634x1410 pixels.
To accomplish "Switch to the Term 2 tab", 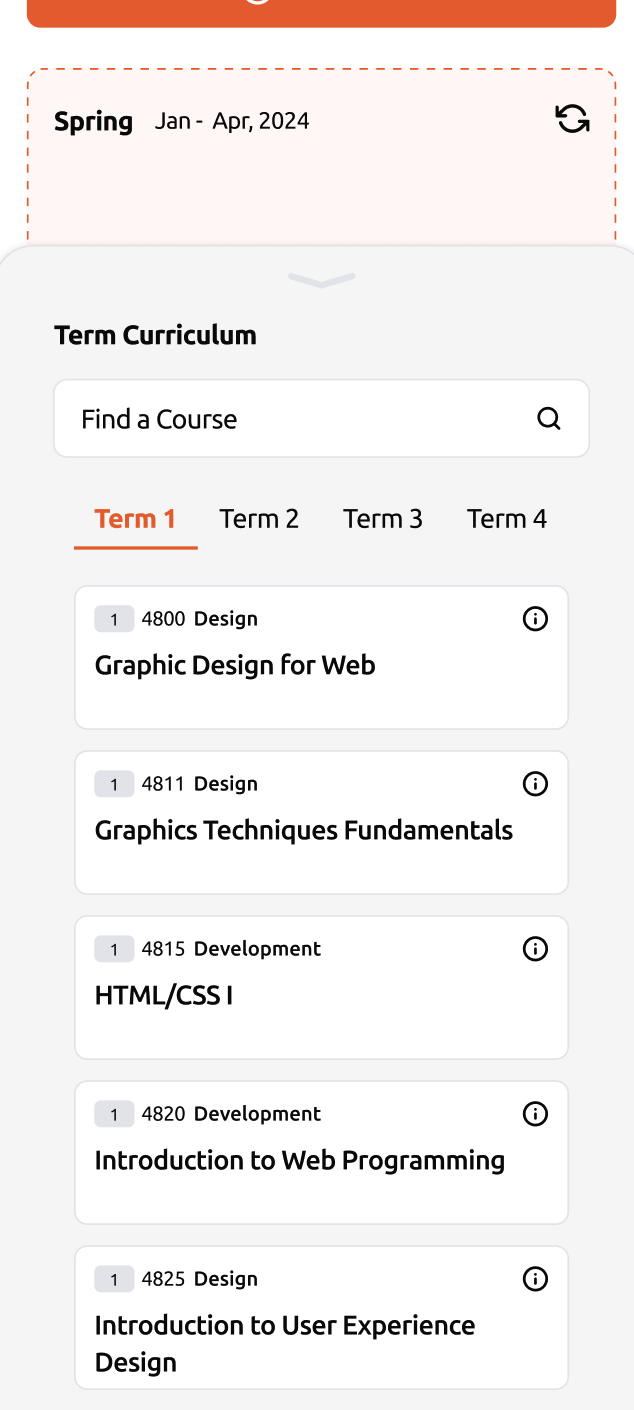I will (x=259, y=519).
